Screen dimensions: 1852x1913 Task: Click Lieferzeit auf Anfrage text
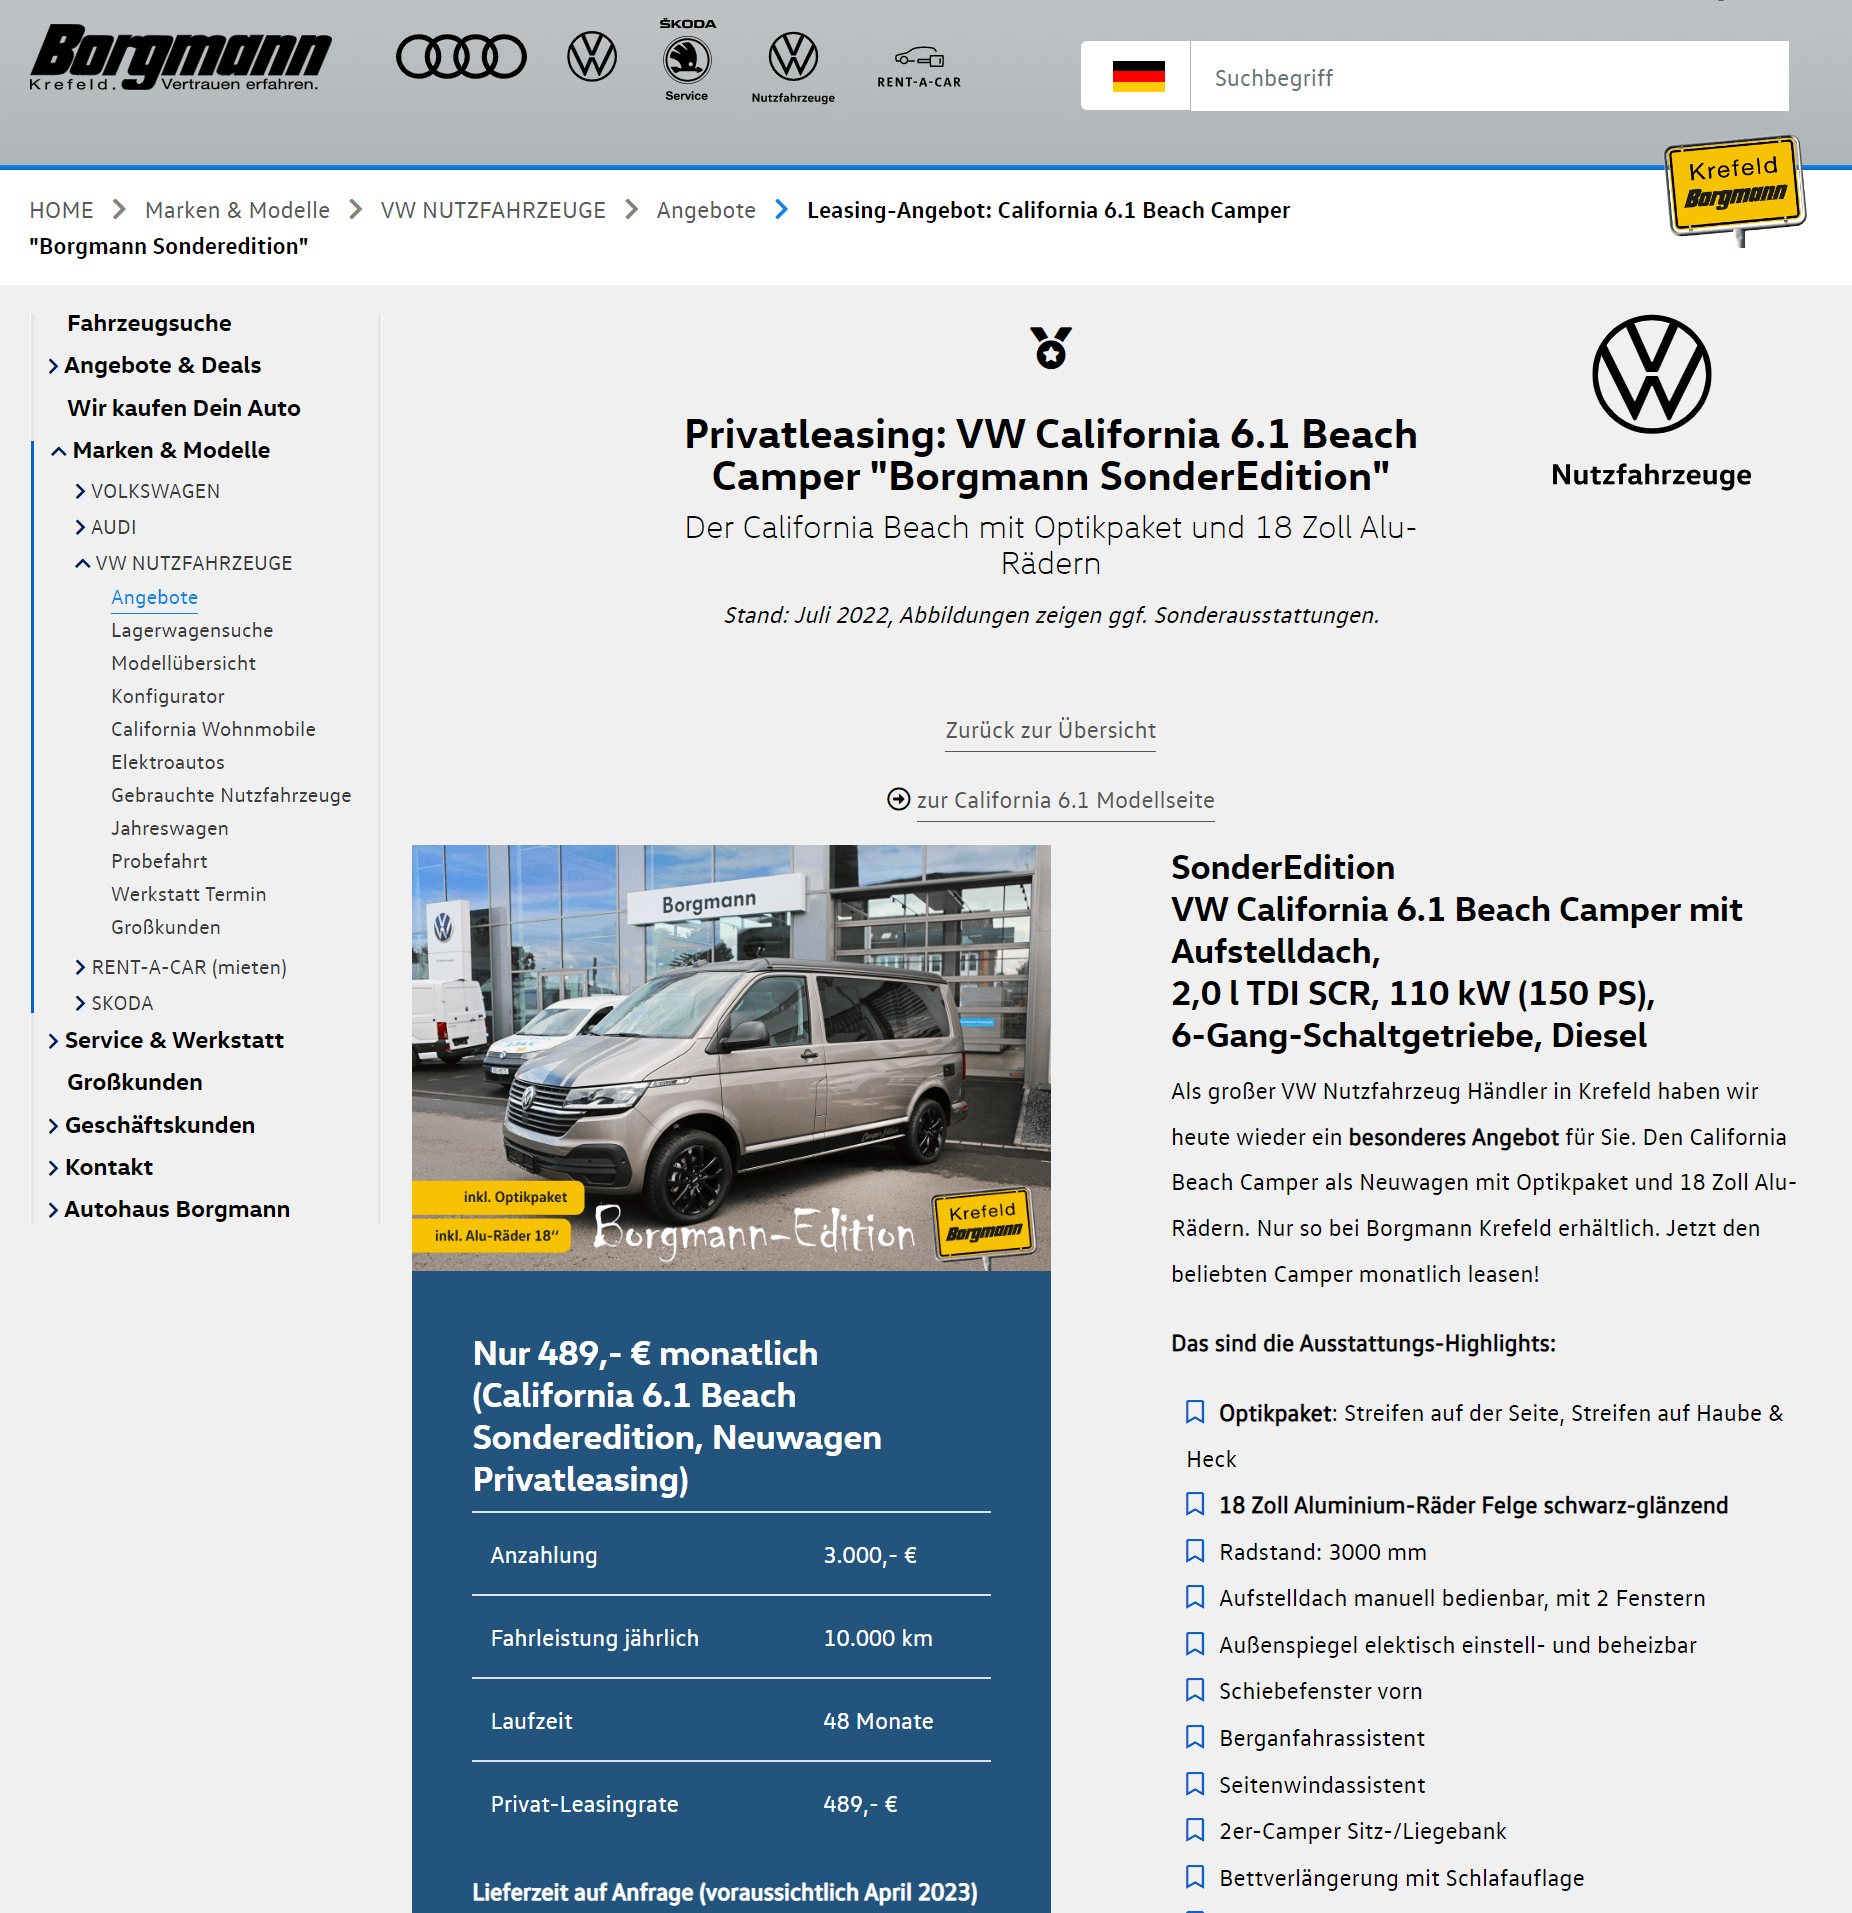(x=725, y=1892)
